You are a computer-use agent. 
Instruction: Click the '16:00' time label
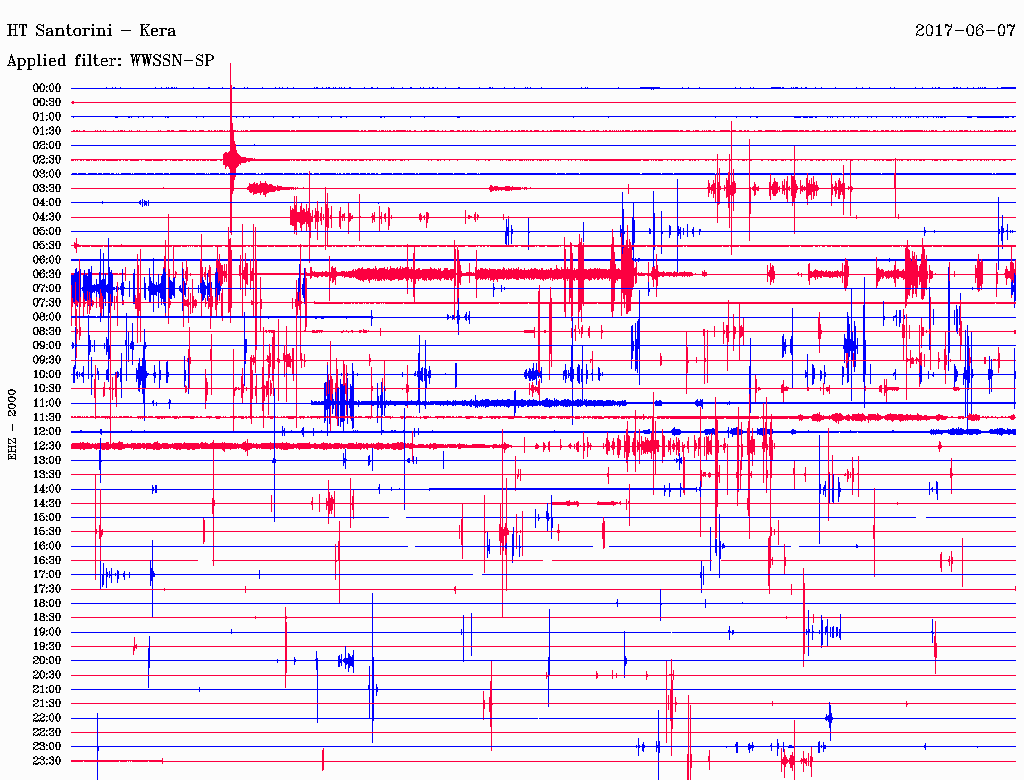pyautogui.click(x=47, y=546)
